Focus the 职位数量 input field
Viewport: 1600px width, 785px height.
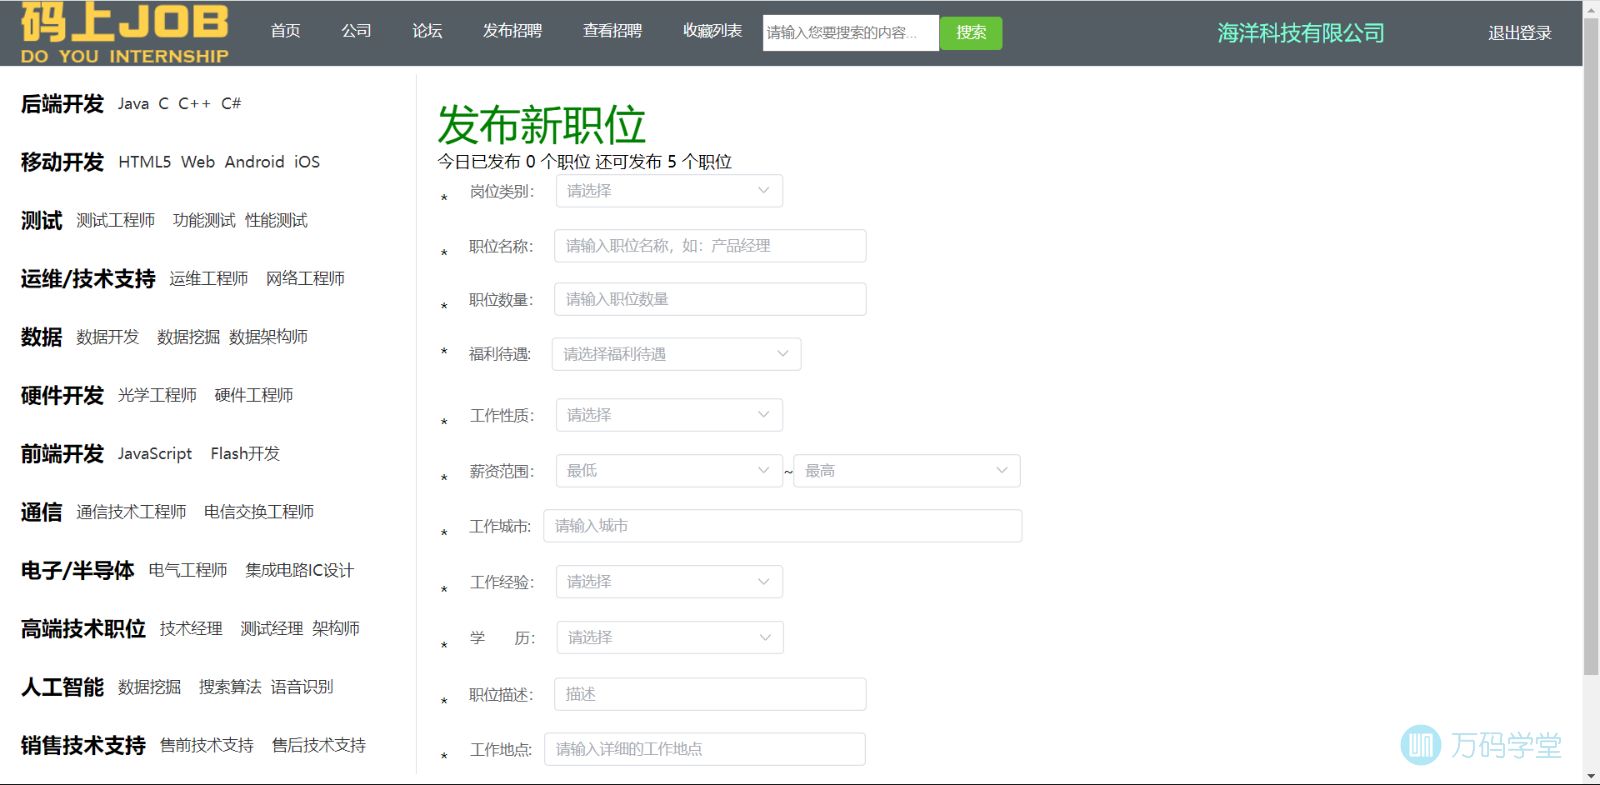(710, 299)
